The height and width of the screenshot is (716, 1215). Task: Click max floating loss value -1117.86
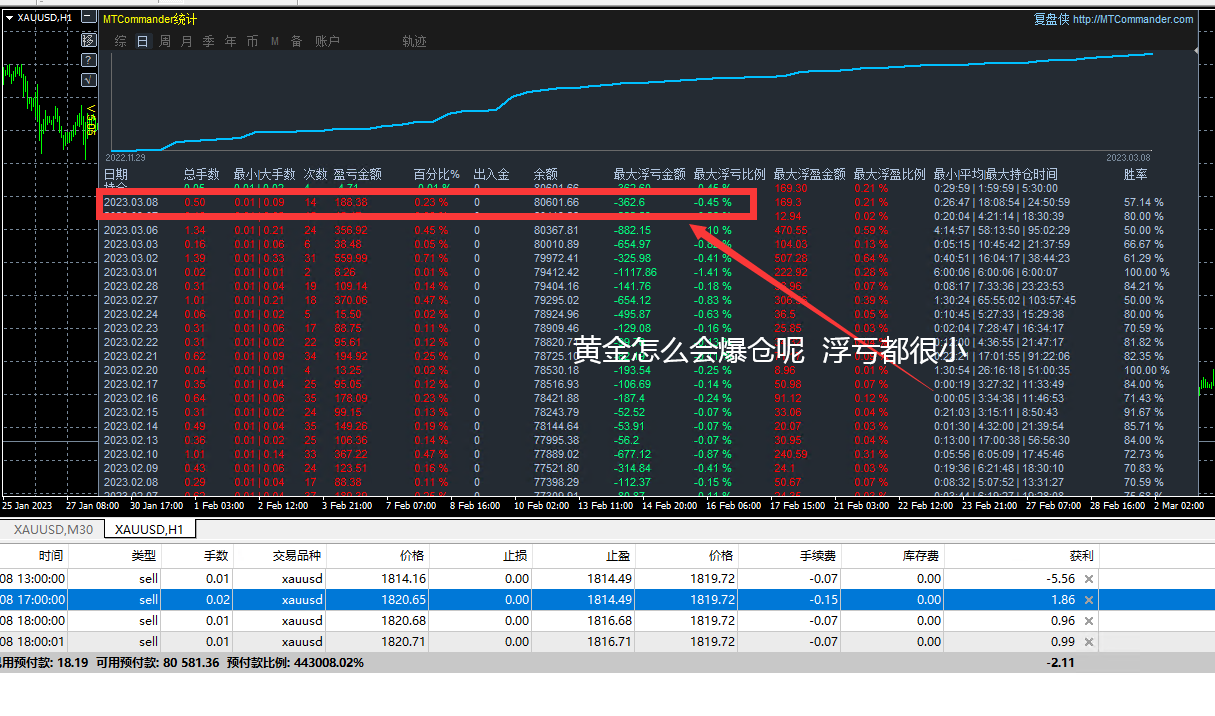point(635,272)
